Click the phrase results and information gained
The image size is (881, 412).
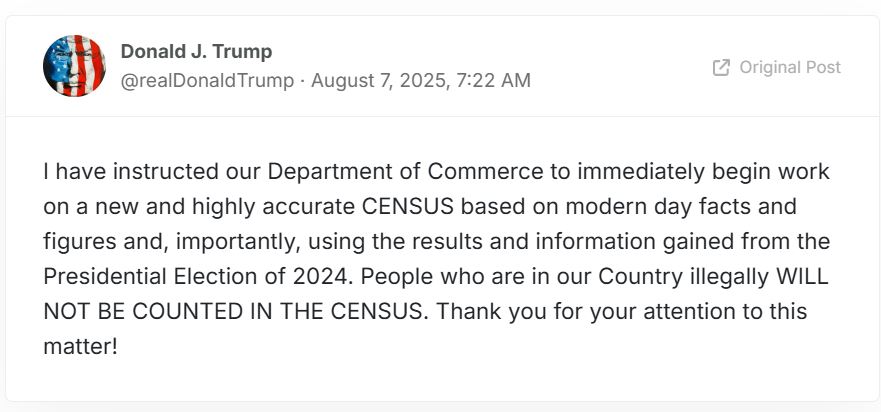[x=576, y=242]
